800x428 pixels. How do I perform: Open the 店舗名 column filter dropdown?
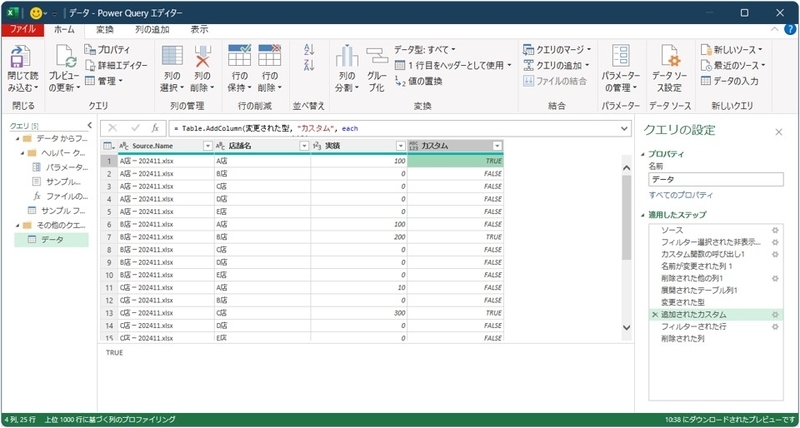tap(304, 146)
